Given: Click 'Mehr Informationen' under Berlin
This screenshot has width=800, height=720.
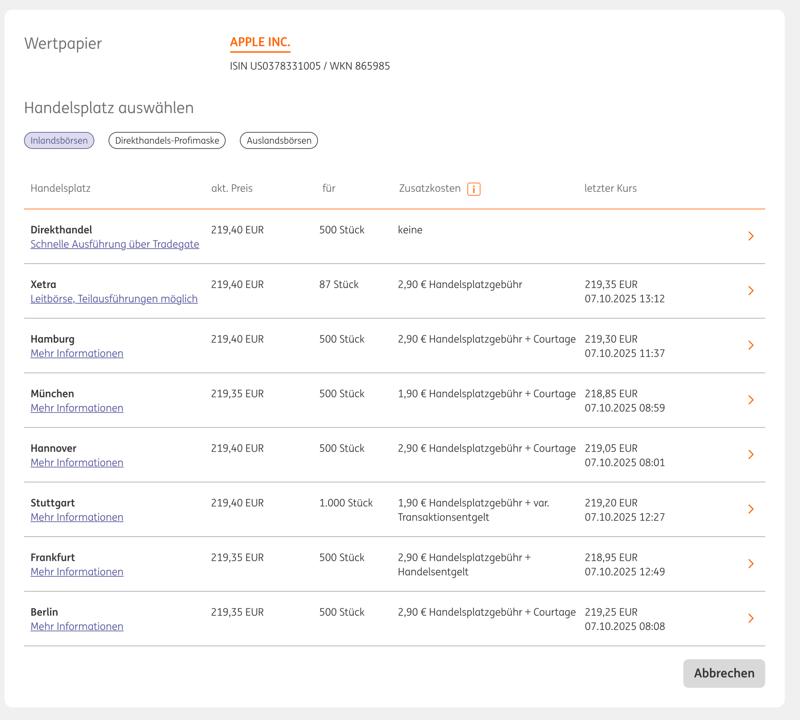Looking at the screenshot, I should (x=77, y=626).
